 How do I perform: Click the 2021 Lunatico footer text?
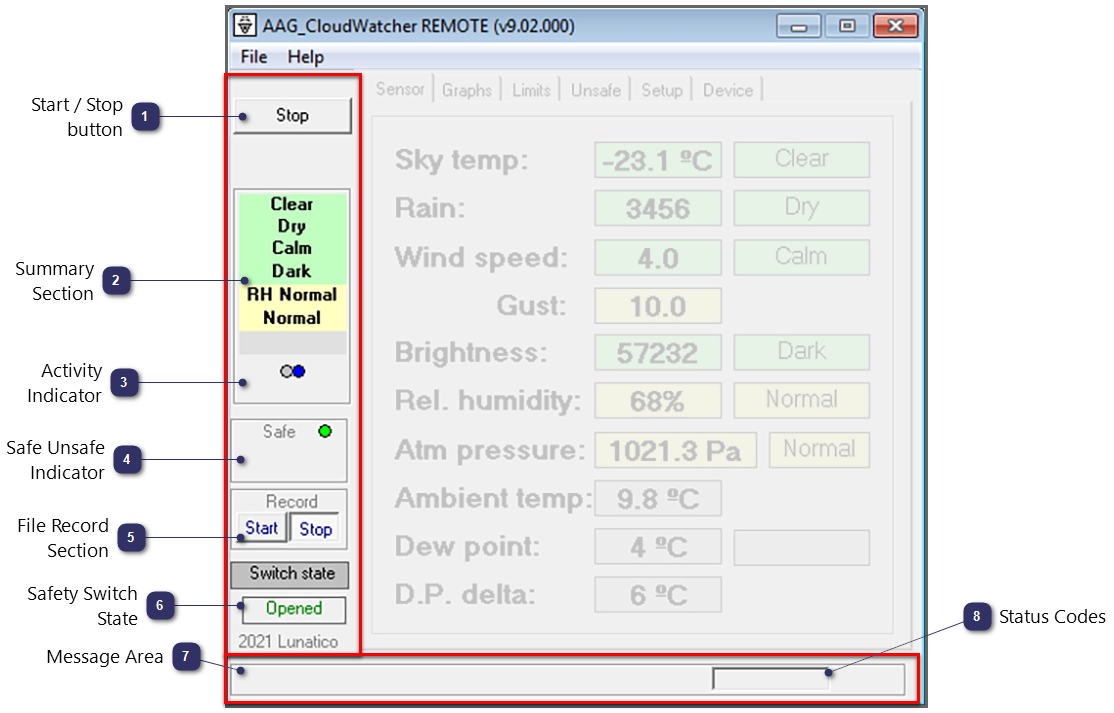(x=288, y=641)
